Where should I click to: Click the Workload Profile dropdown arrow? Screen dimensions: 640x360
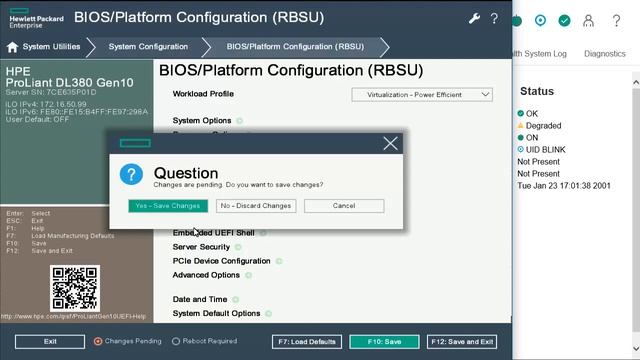(x=485, y=95)
